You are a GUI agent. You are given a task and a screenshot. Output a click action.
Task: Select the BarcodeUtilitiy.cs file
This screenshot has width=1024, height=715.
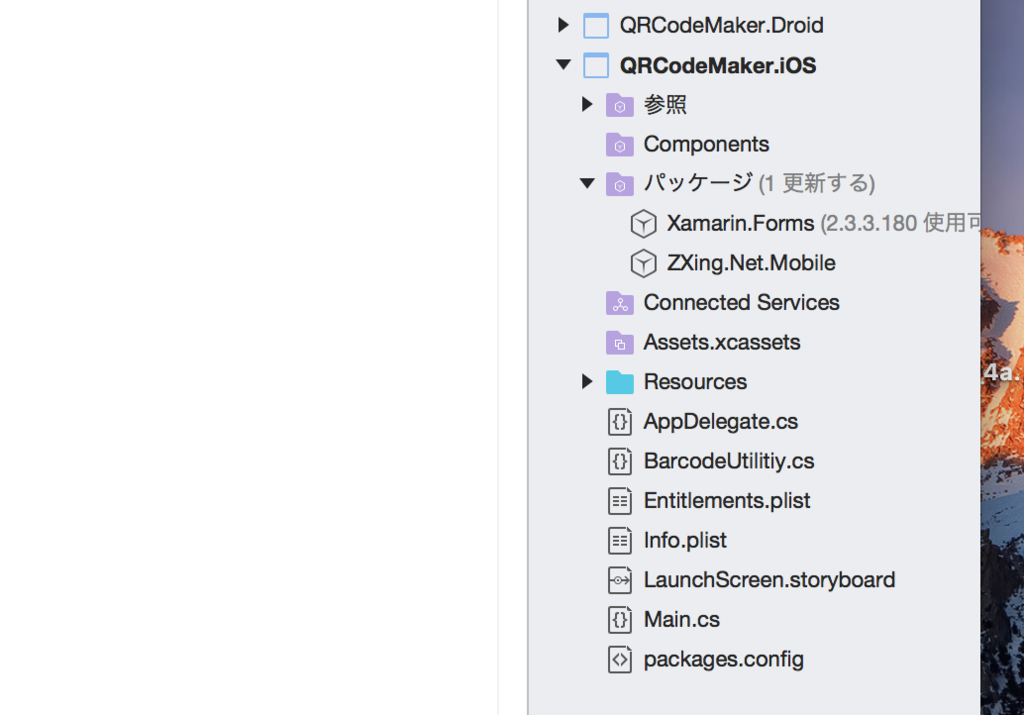(x=728, y=461)
